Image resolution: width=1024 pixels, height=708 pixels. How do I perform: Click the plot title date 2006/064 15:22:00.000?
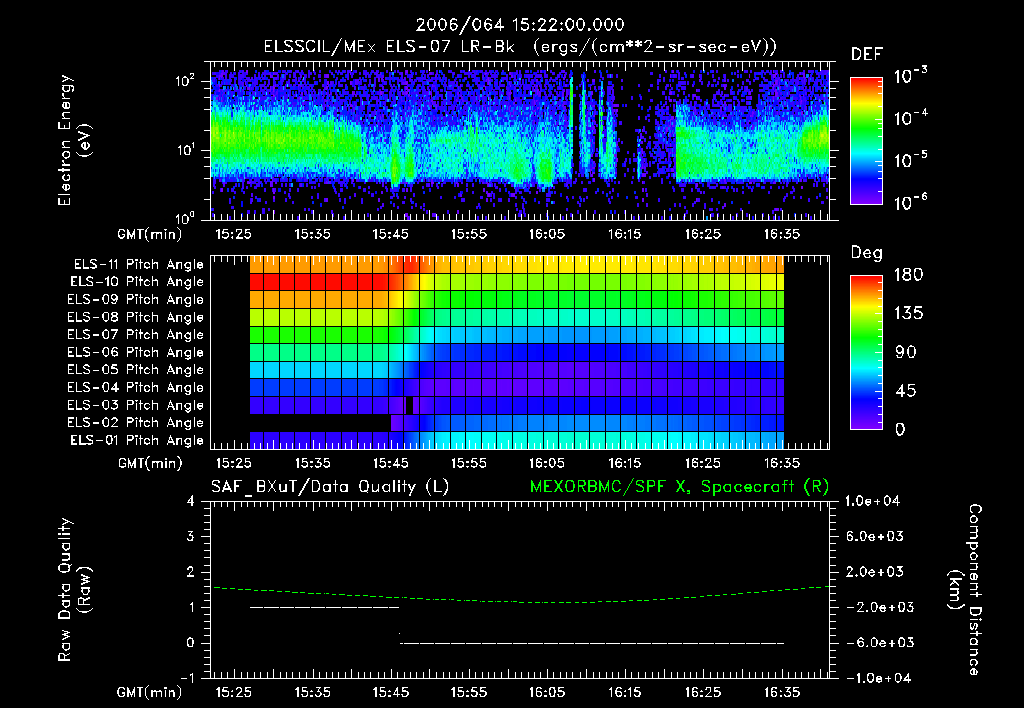[x=520, y=25]
